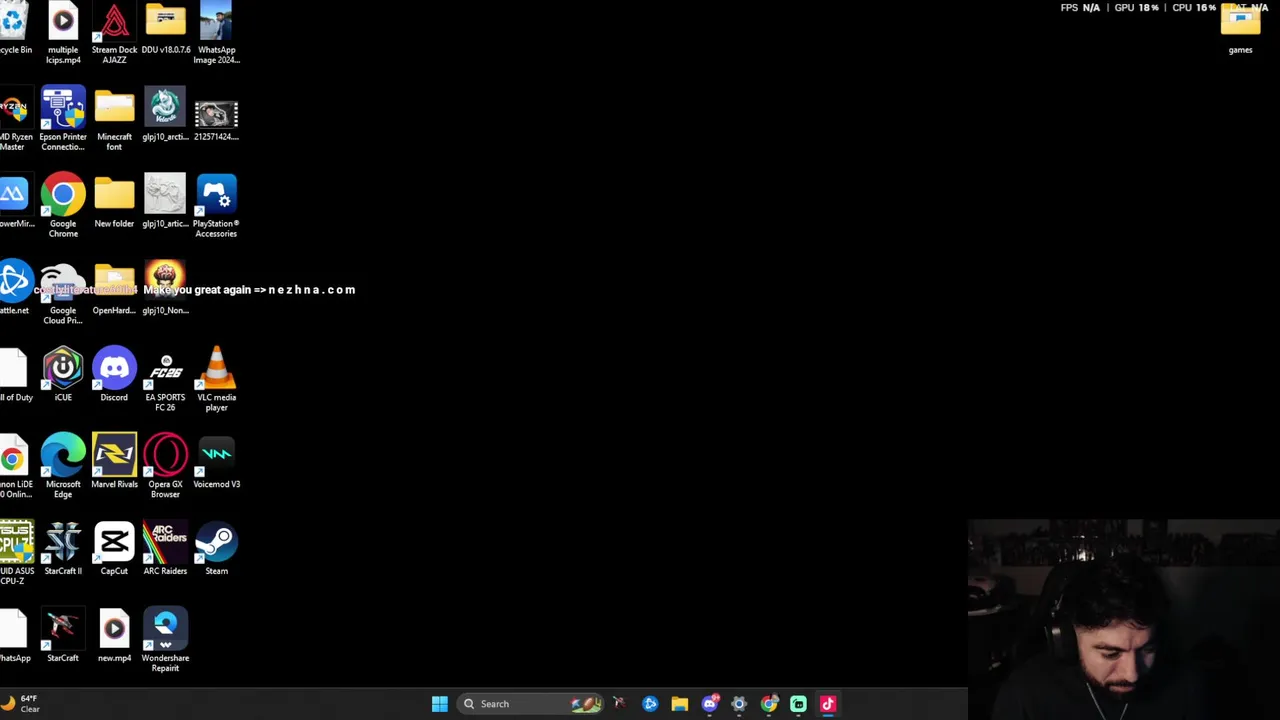The height and width of the screenshot is (720, 1280).
Task: Switch to TikTok app in taskbar
Action: [x=828, y=704]
